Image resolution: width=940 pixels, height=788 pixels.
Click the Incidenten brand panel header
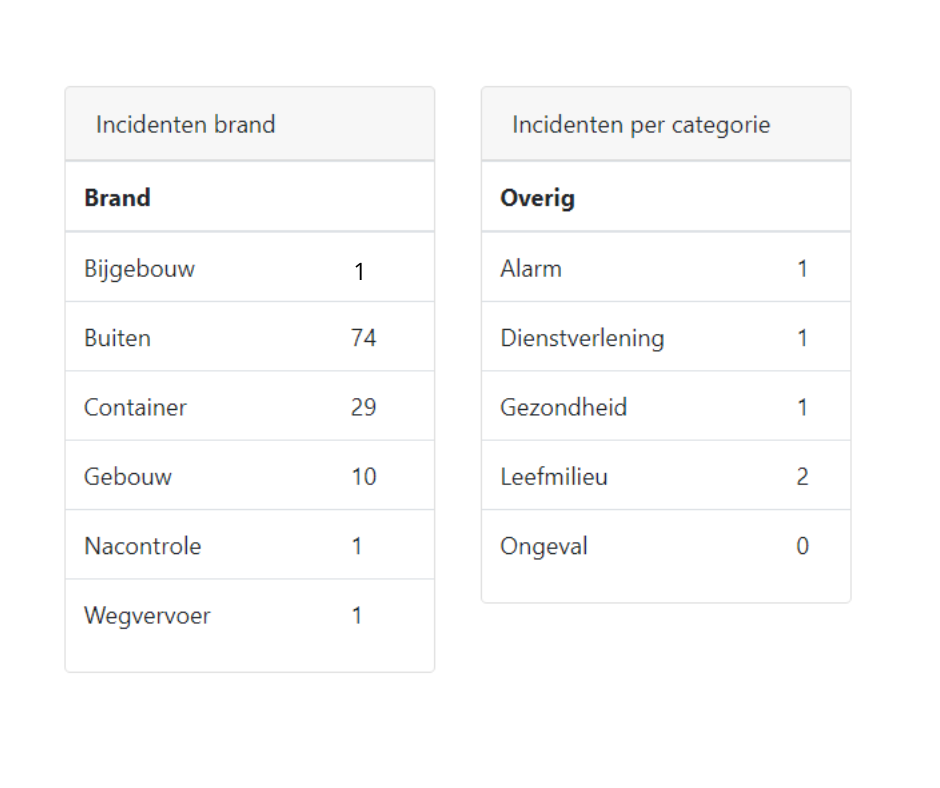[249, 124]
